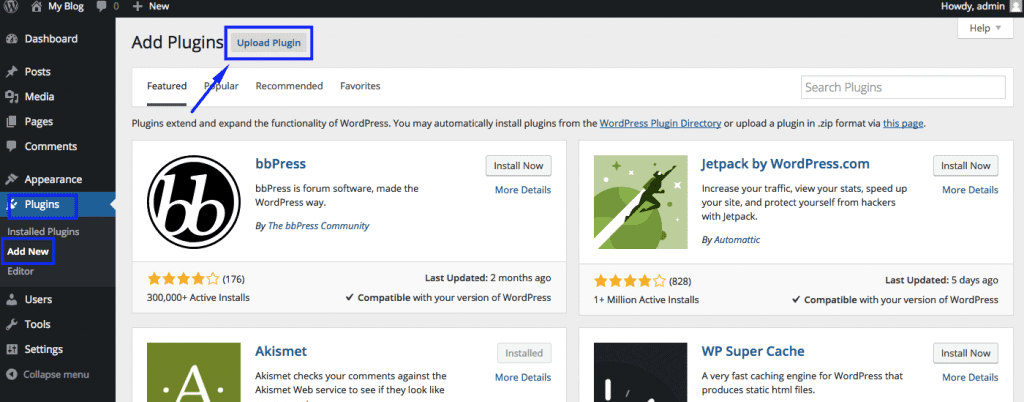The width and height of the screenshot is (1024, 402).
Task: Click the Tools wrench icon
Action: [12, 324]
